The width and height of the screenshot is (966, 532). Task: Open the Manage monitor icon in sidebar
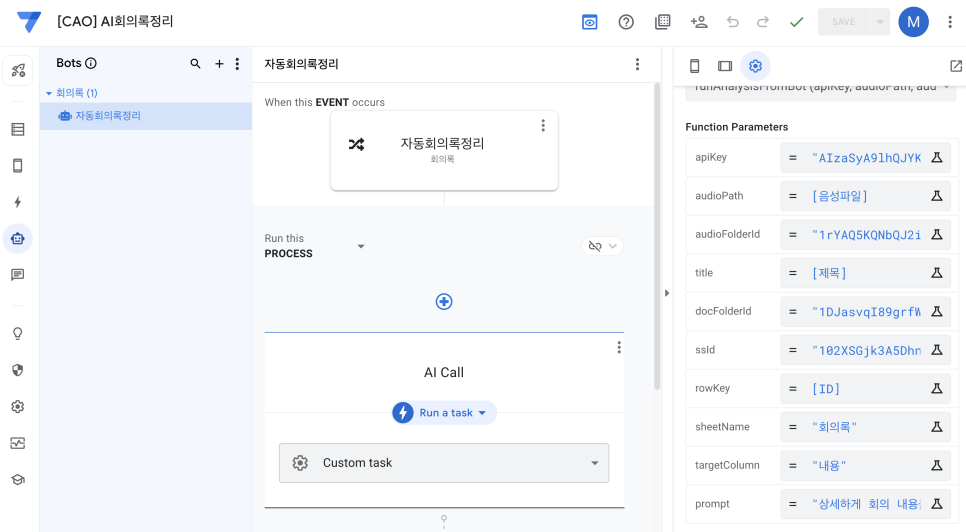(x=18, y=443)
